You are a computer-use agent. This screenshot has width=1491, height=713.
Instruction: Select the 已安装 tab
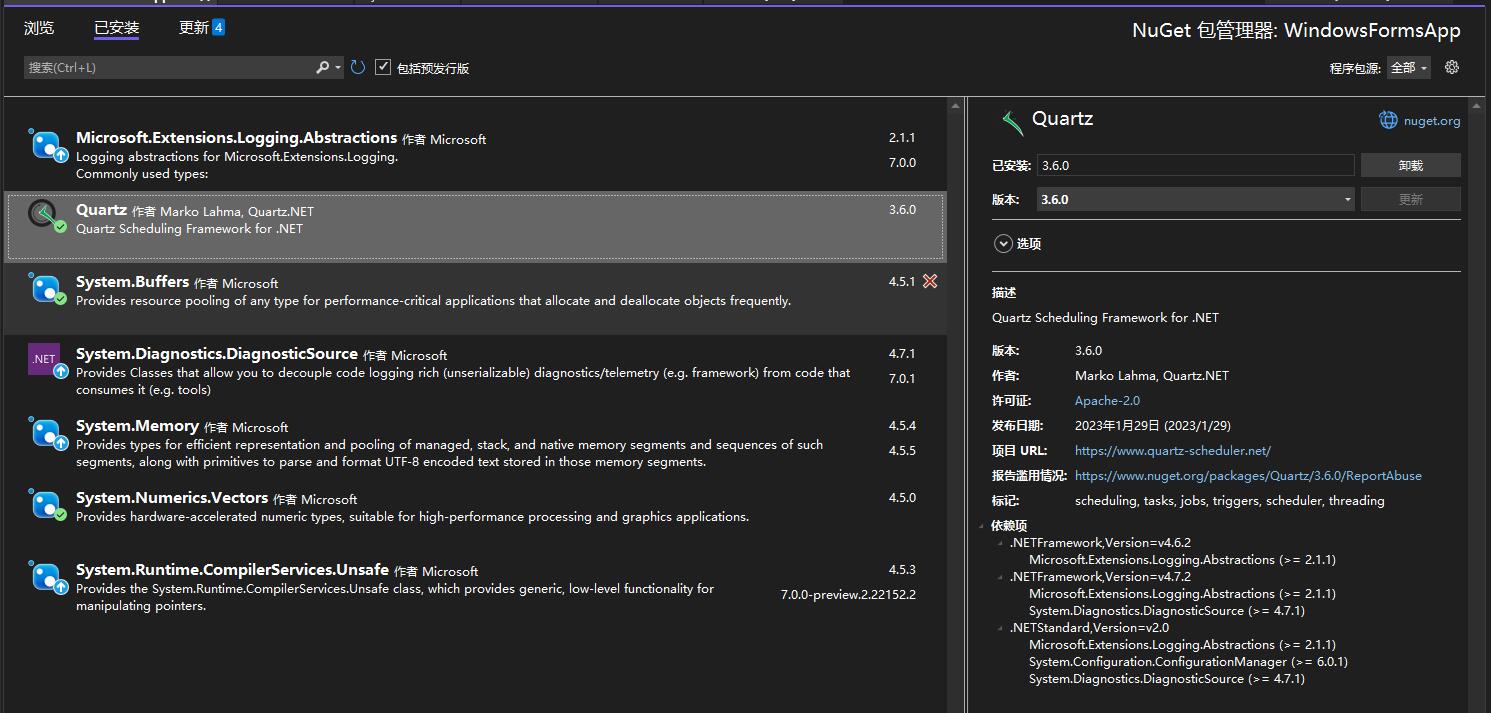pyautogui.click(x=117, y=28)
